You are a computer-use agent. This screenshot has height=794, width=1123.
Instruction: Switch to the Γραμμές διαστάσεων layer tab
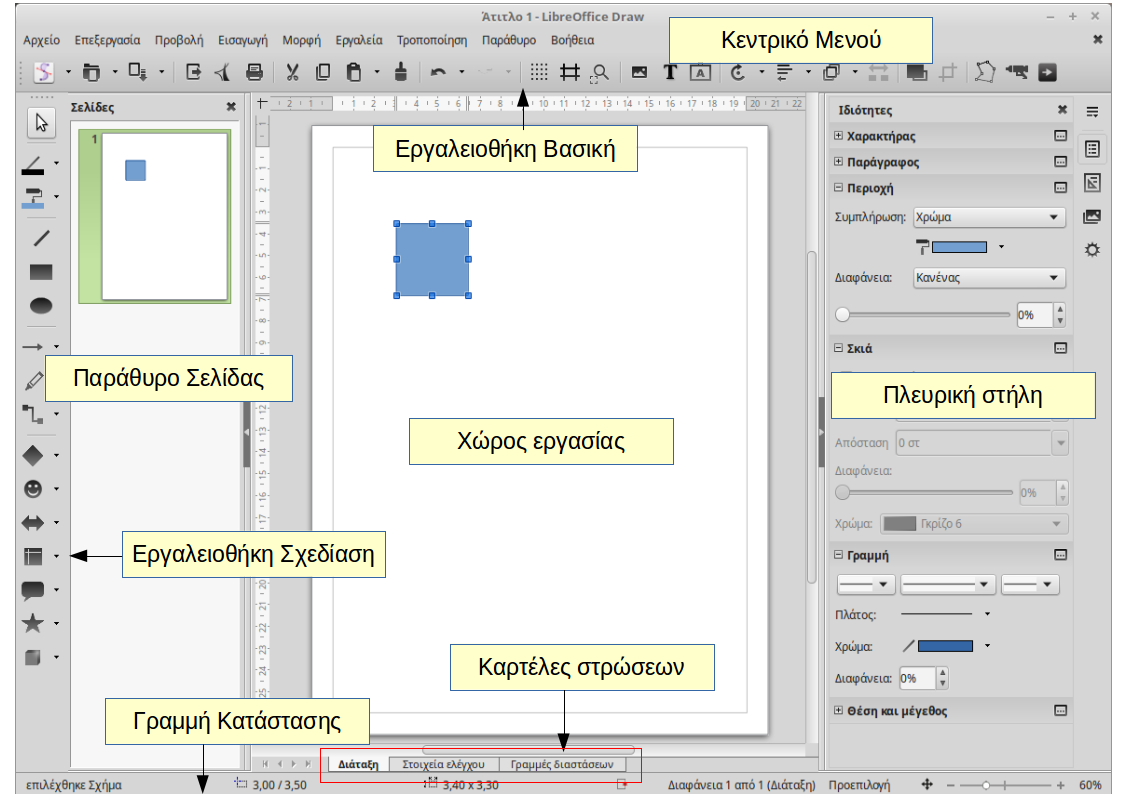[x=562, y=764]
